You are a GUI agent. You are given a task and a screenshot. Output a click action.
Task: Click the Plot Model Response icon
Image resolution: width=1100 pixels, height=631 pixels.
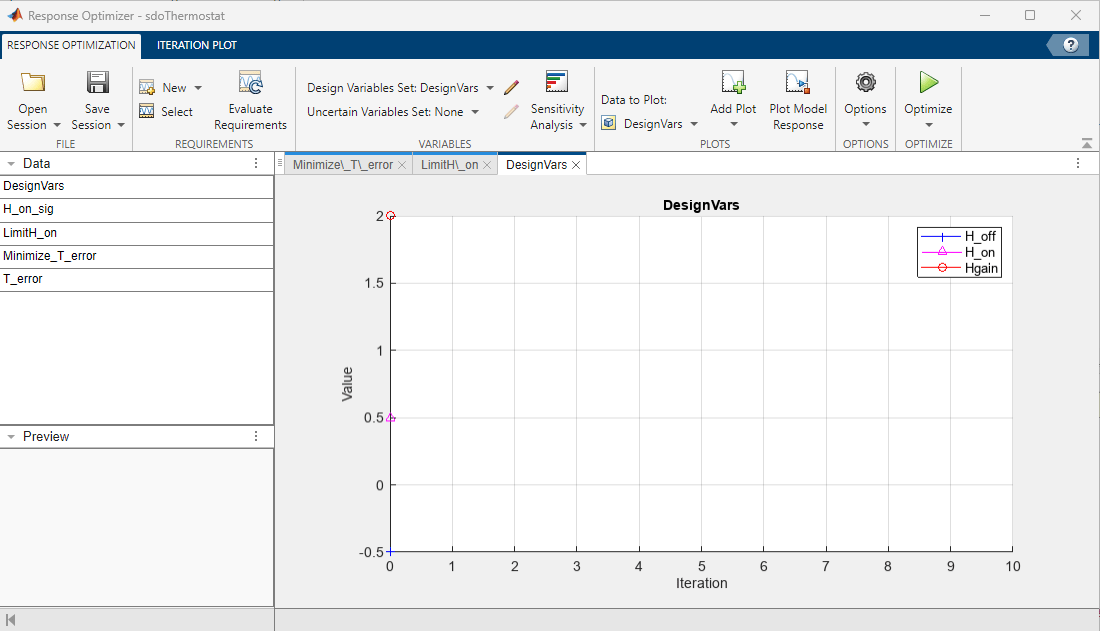coord(797,83)
